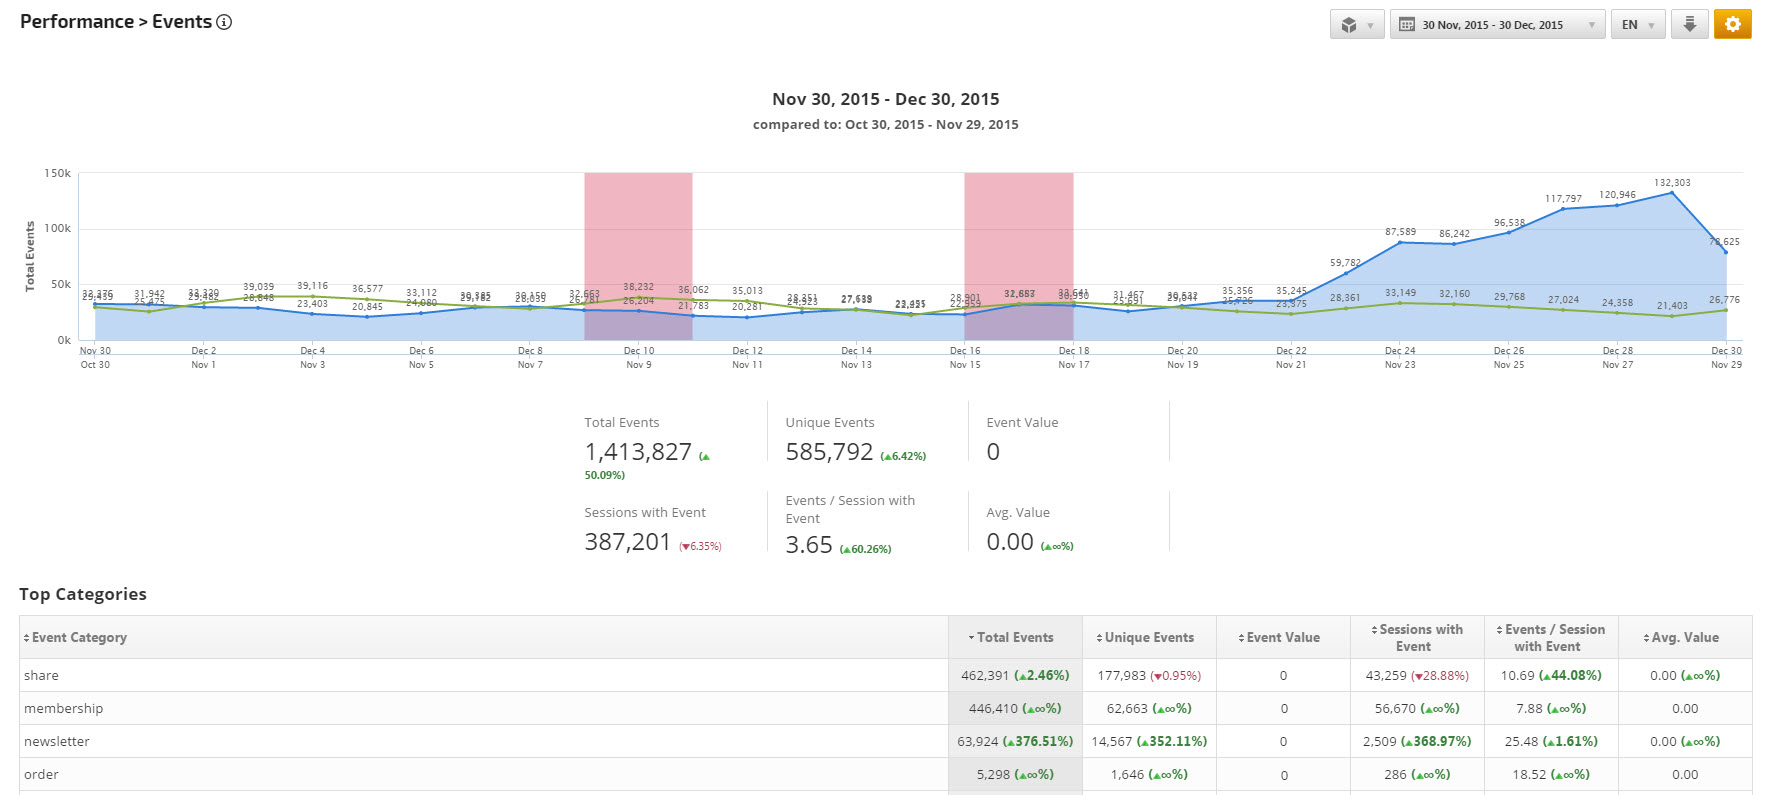Click the download export arrow icon
The width and height of the screenshot is (1770, 795).
pyautogui.click(x=1689, y=25)
